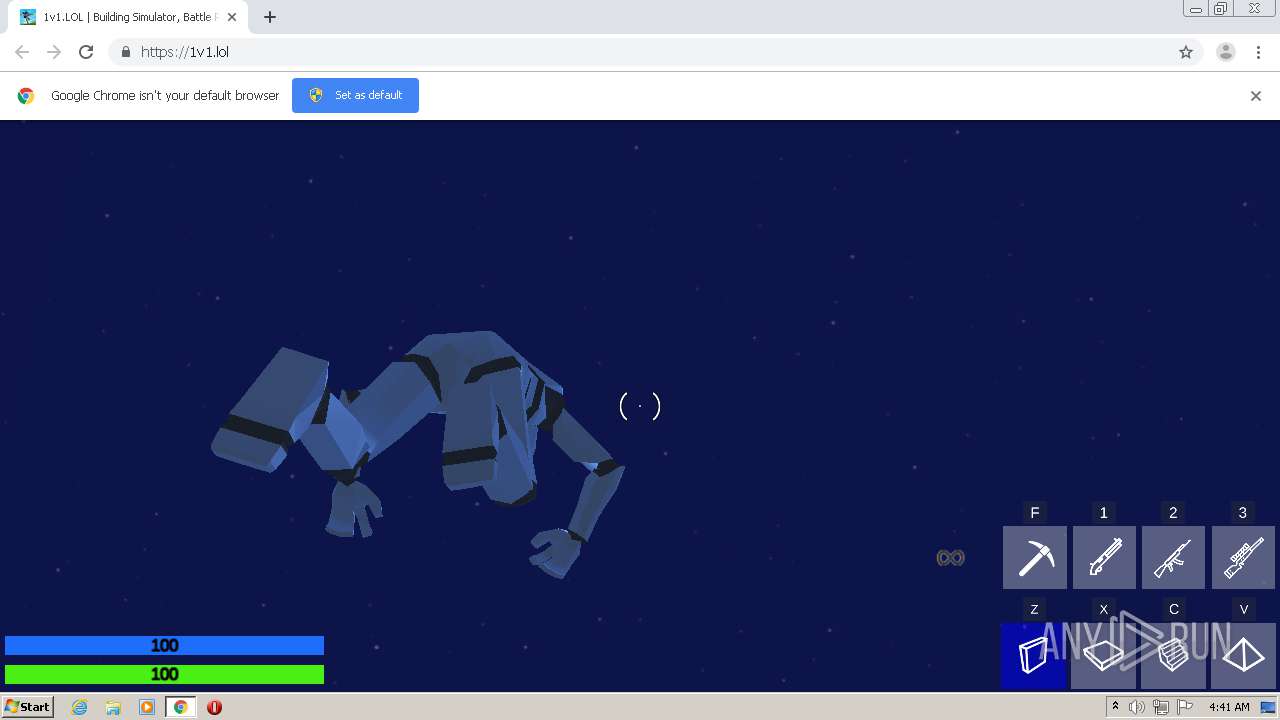1280x720 pixels.
Task: Open the Chrome three-dot menu
Action: 1258,52
